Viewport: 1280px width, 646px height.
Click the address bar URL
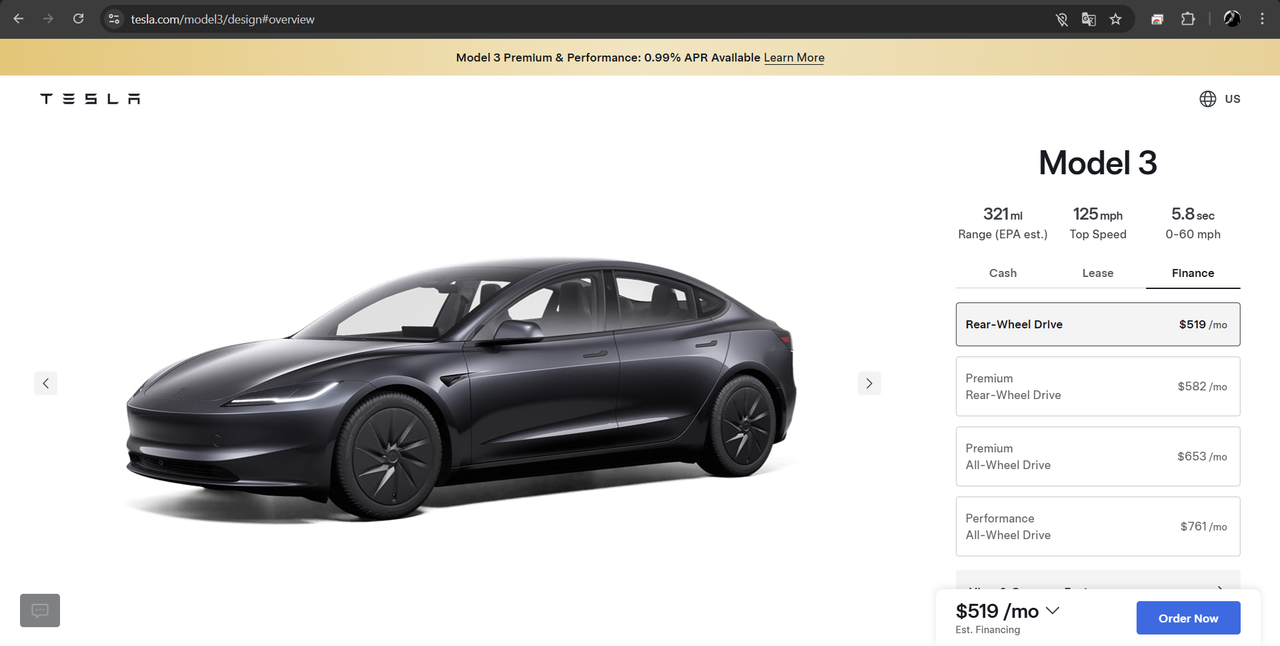click(x=222, y=19)
